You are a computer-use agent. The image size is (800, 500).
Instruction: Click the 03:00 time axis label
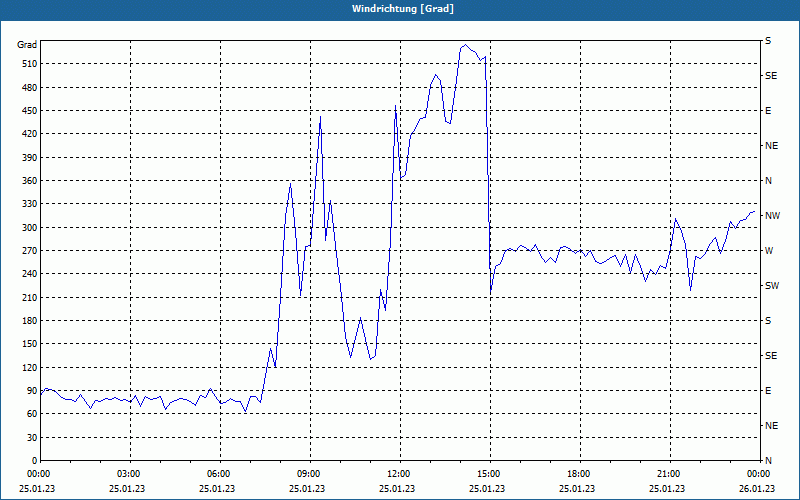[127, 473]
